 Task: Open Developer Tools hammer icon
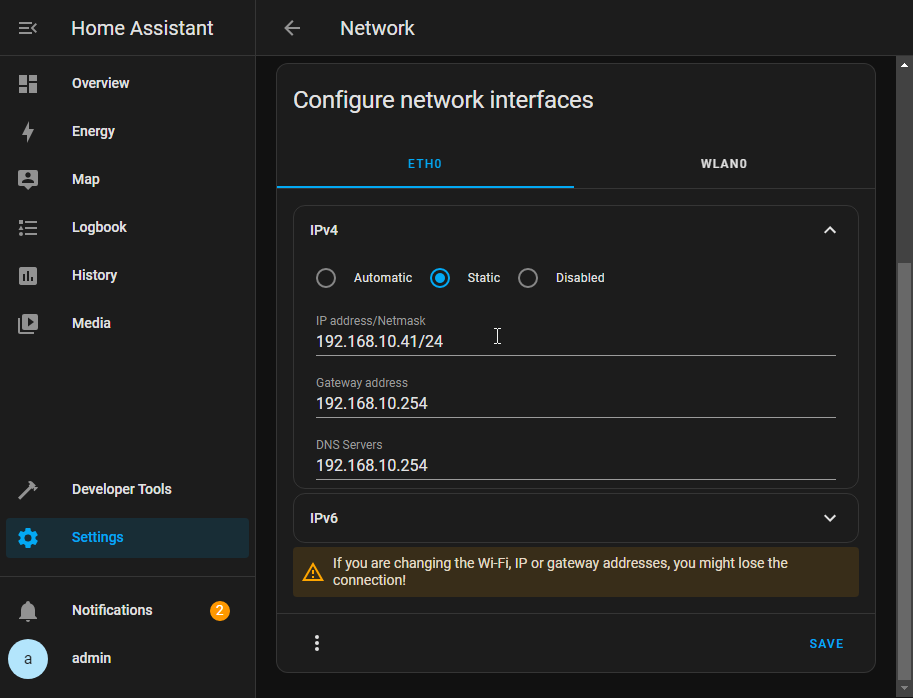(28, 490)
